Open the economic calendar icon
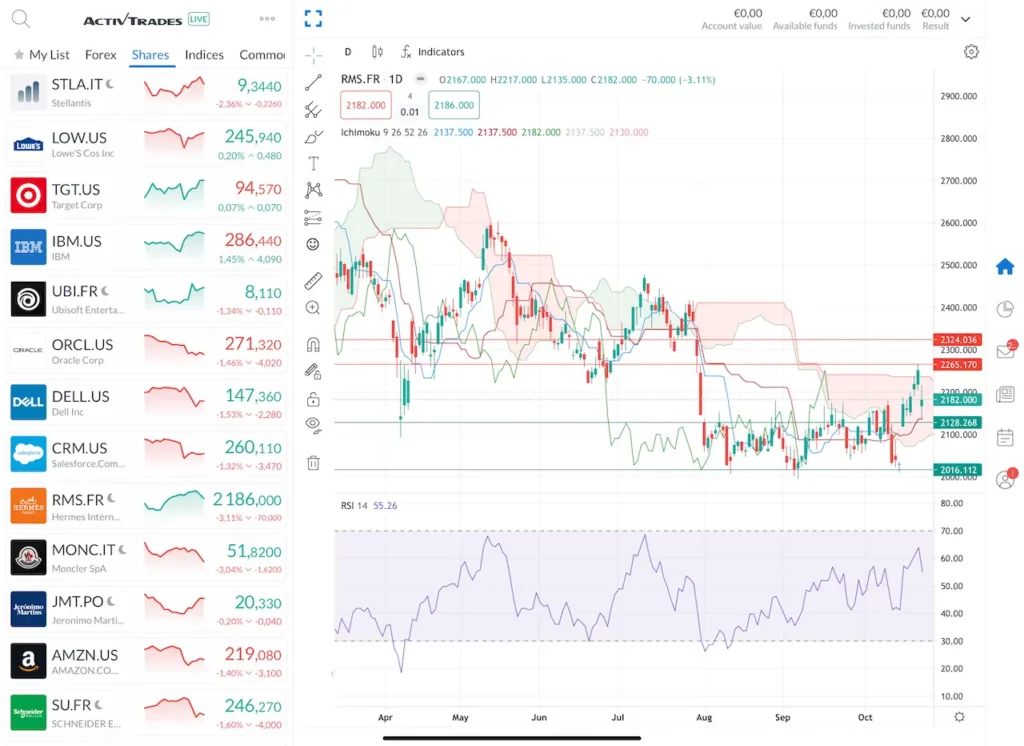The height and width of the screenshot is (746, 1024). [x=1004, y=437]
